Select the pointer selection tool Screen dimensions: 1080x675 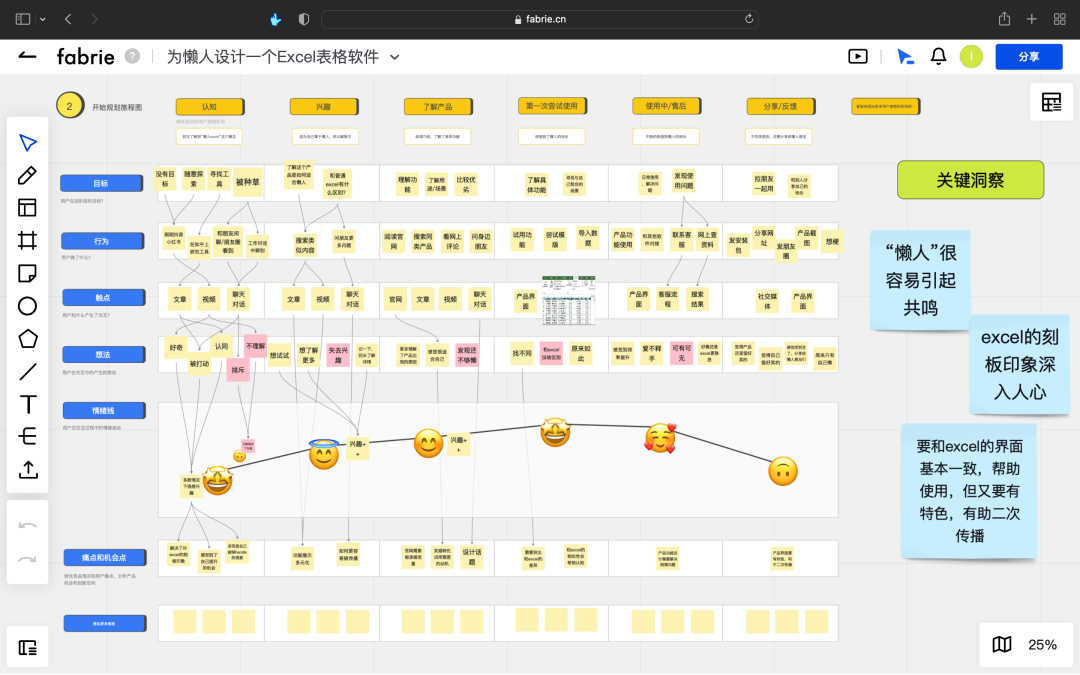[28, 143]
